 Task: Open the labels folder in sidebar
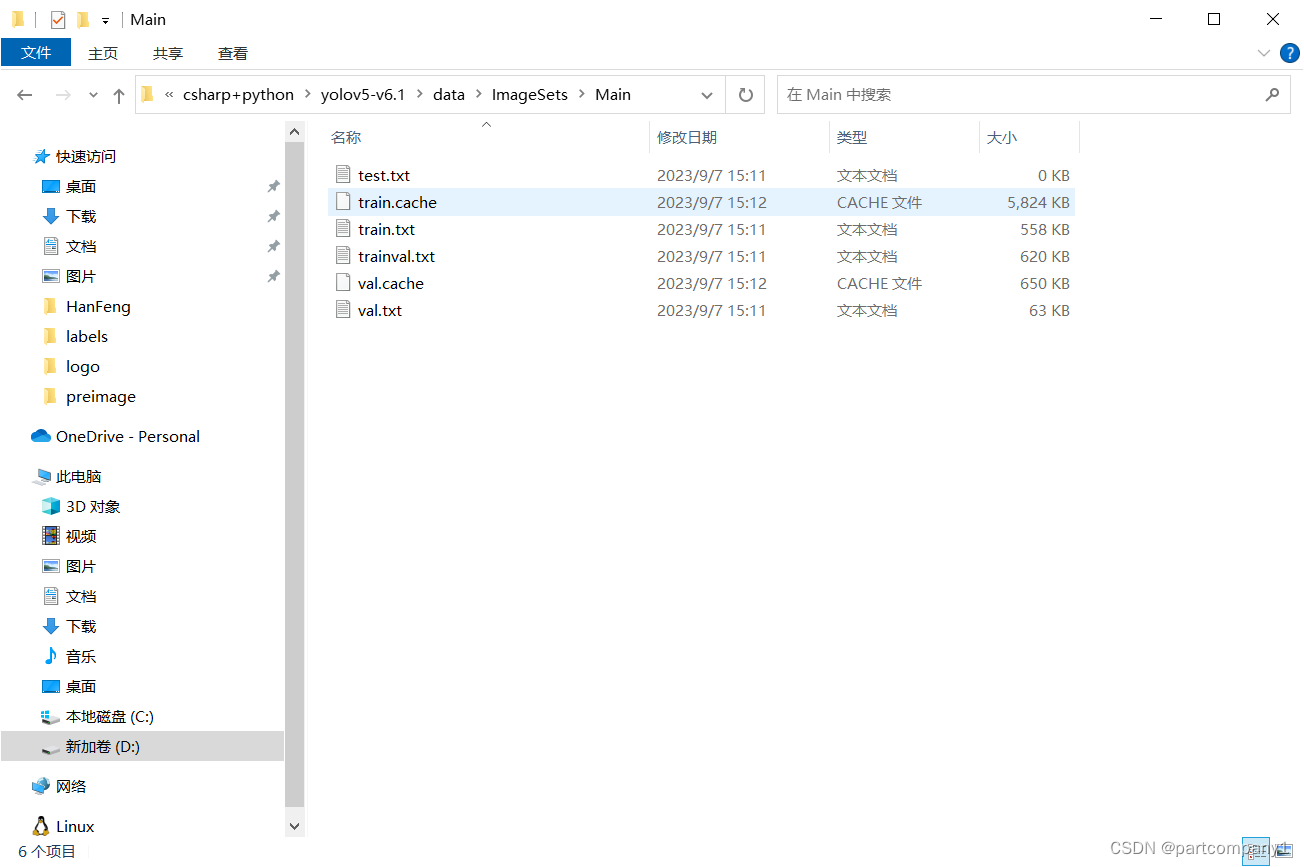tap(87, 336)
